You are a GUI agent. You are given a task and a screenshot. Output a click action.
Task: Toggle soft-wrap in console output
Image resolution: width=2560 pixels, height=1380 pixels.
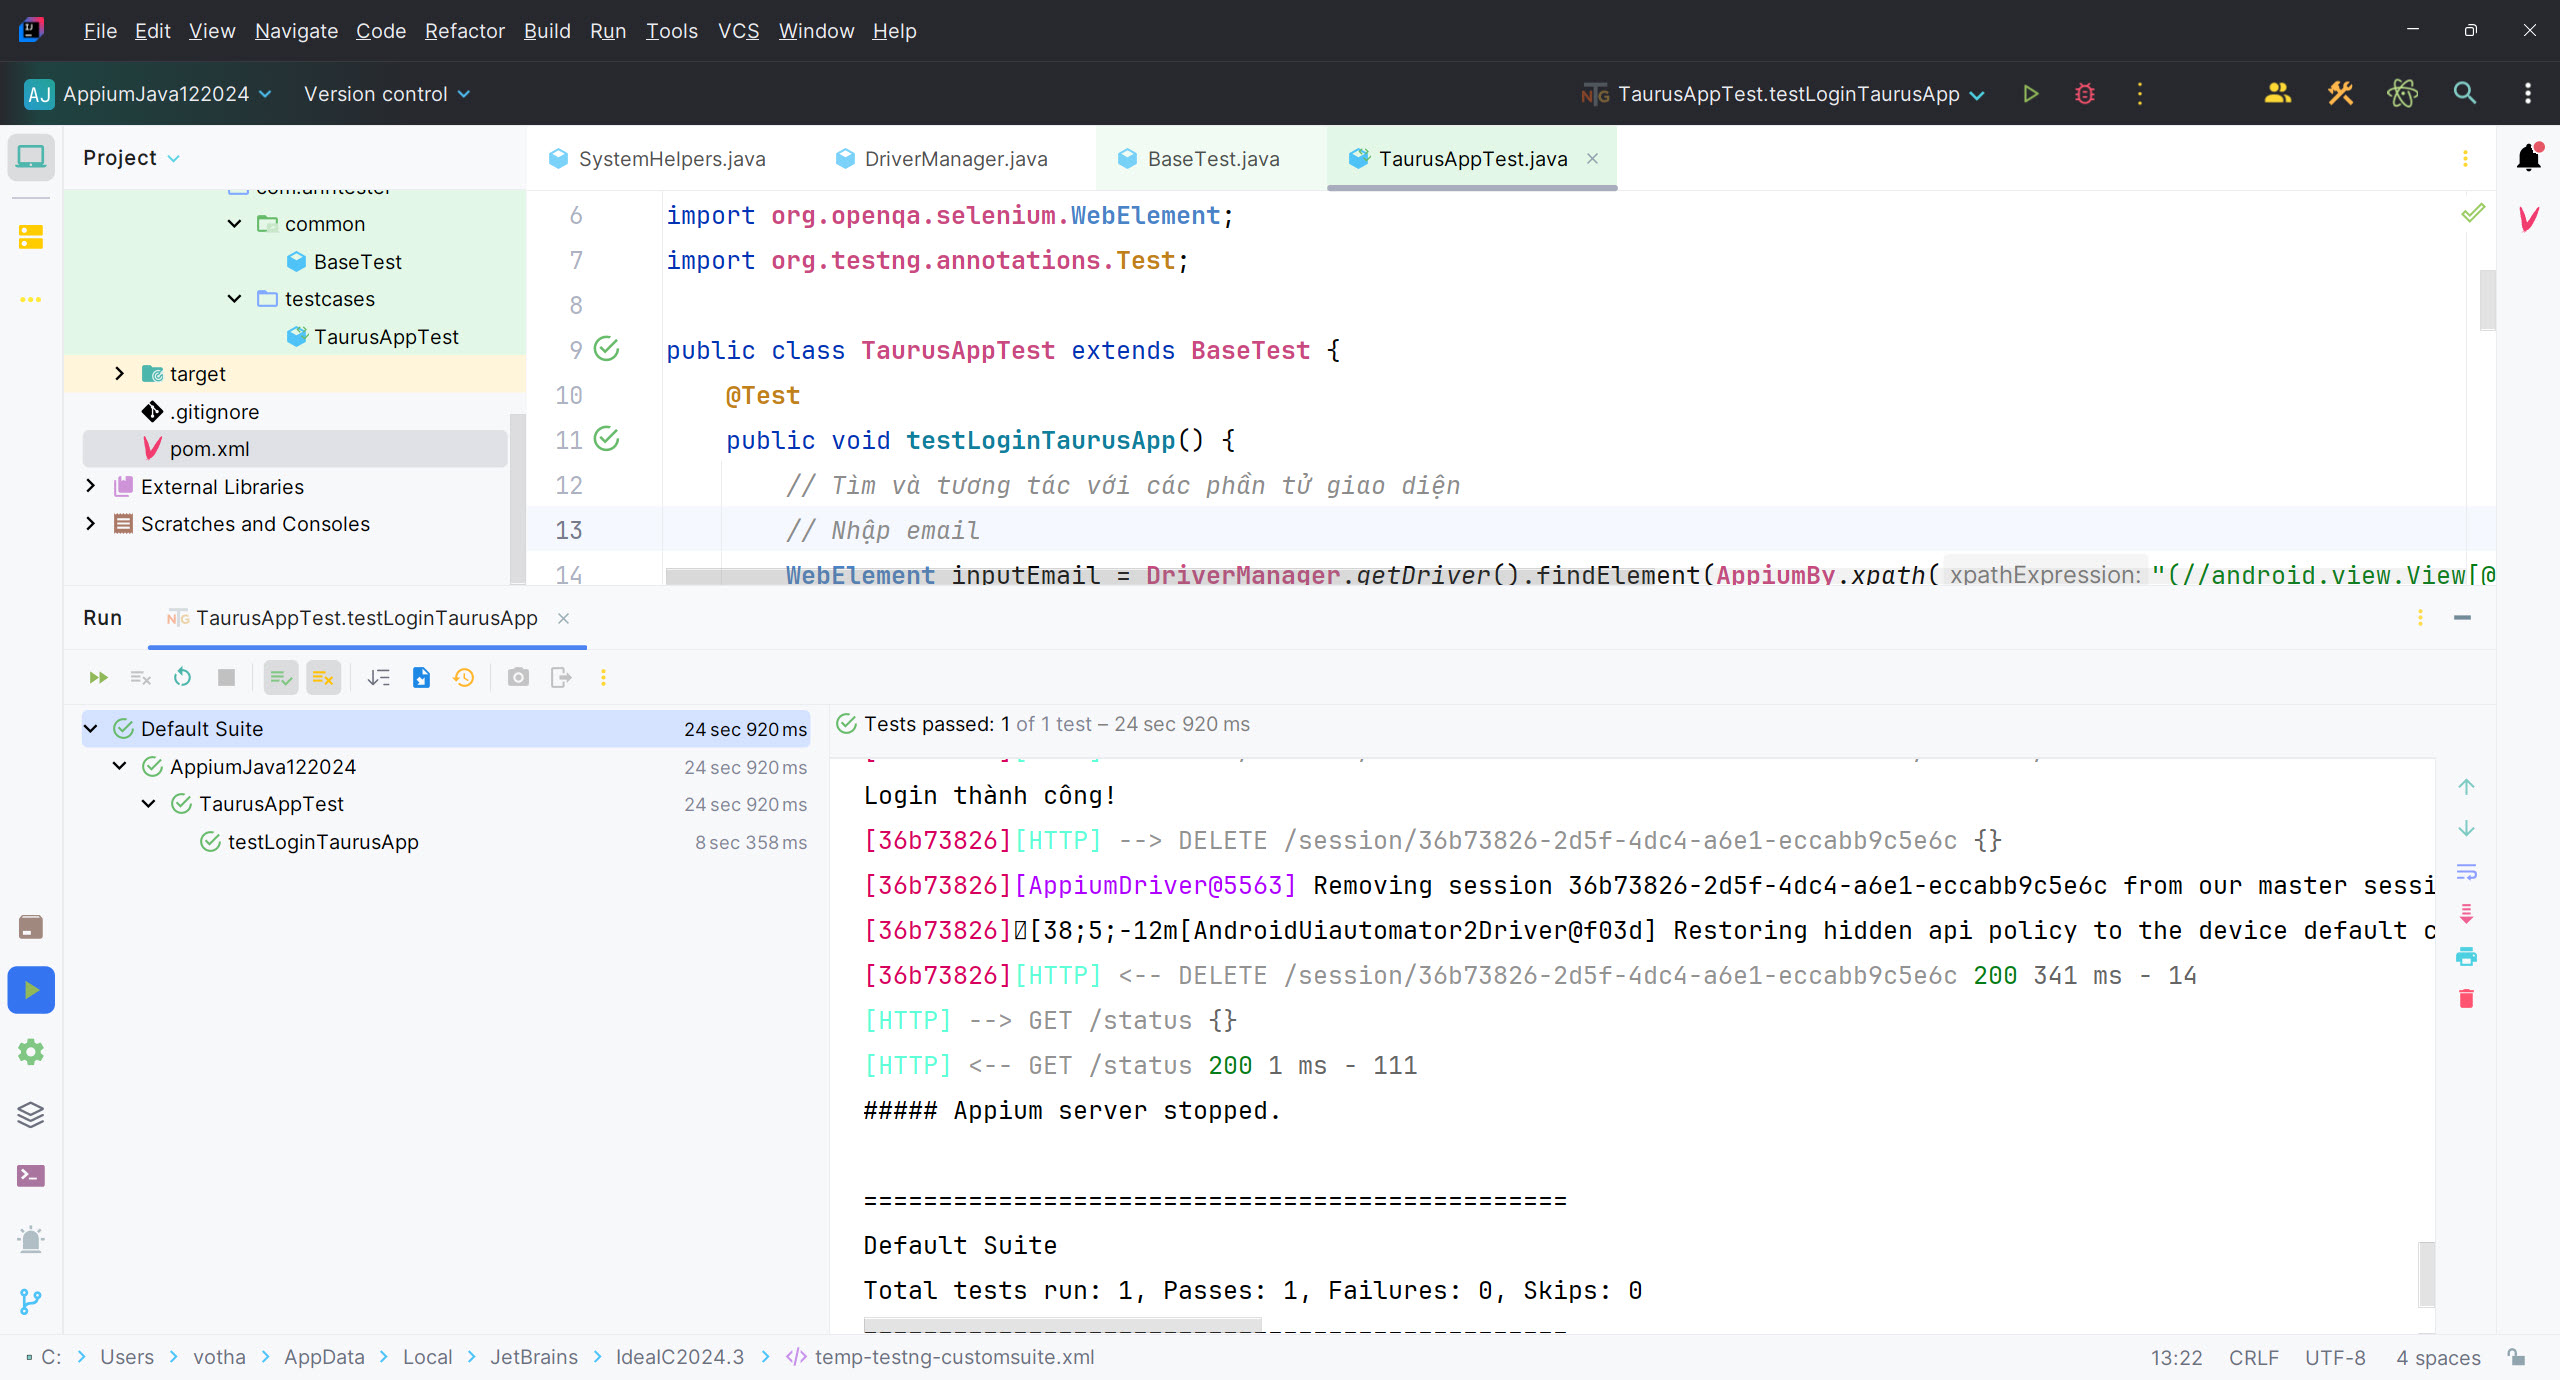pyautogui.click(x=2466, y=871)
